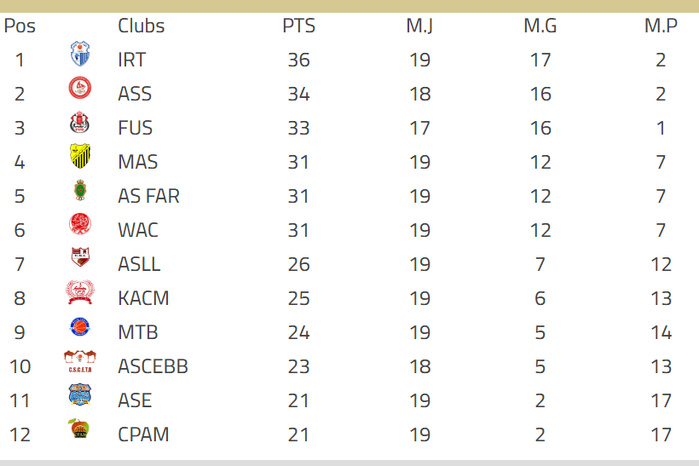Image resolution: width=699 pixels, height=466 pixels.
Task: Click the IRT club logo
Action: [80, 55]
